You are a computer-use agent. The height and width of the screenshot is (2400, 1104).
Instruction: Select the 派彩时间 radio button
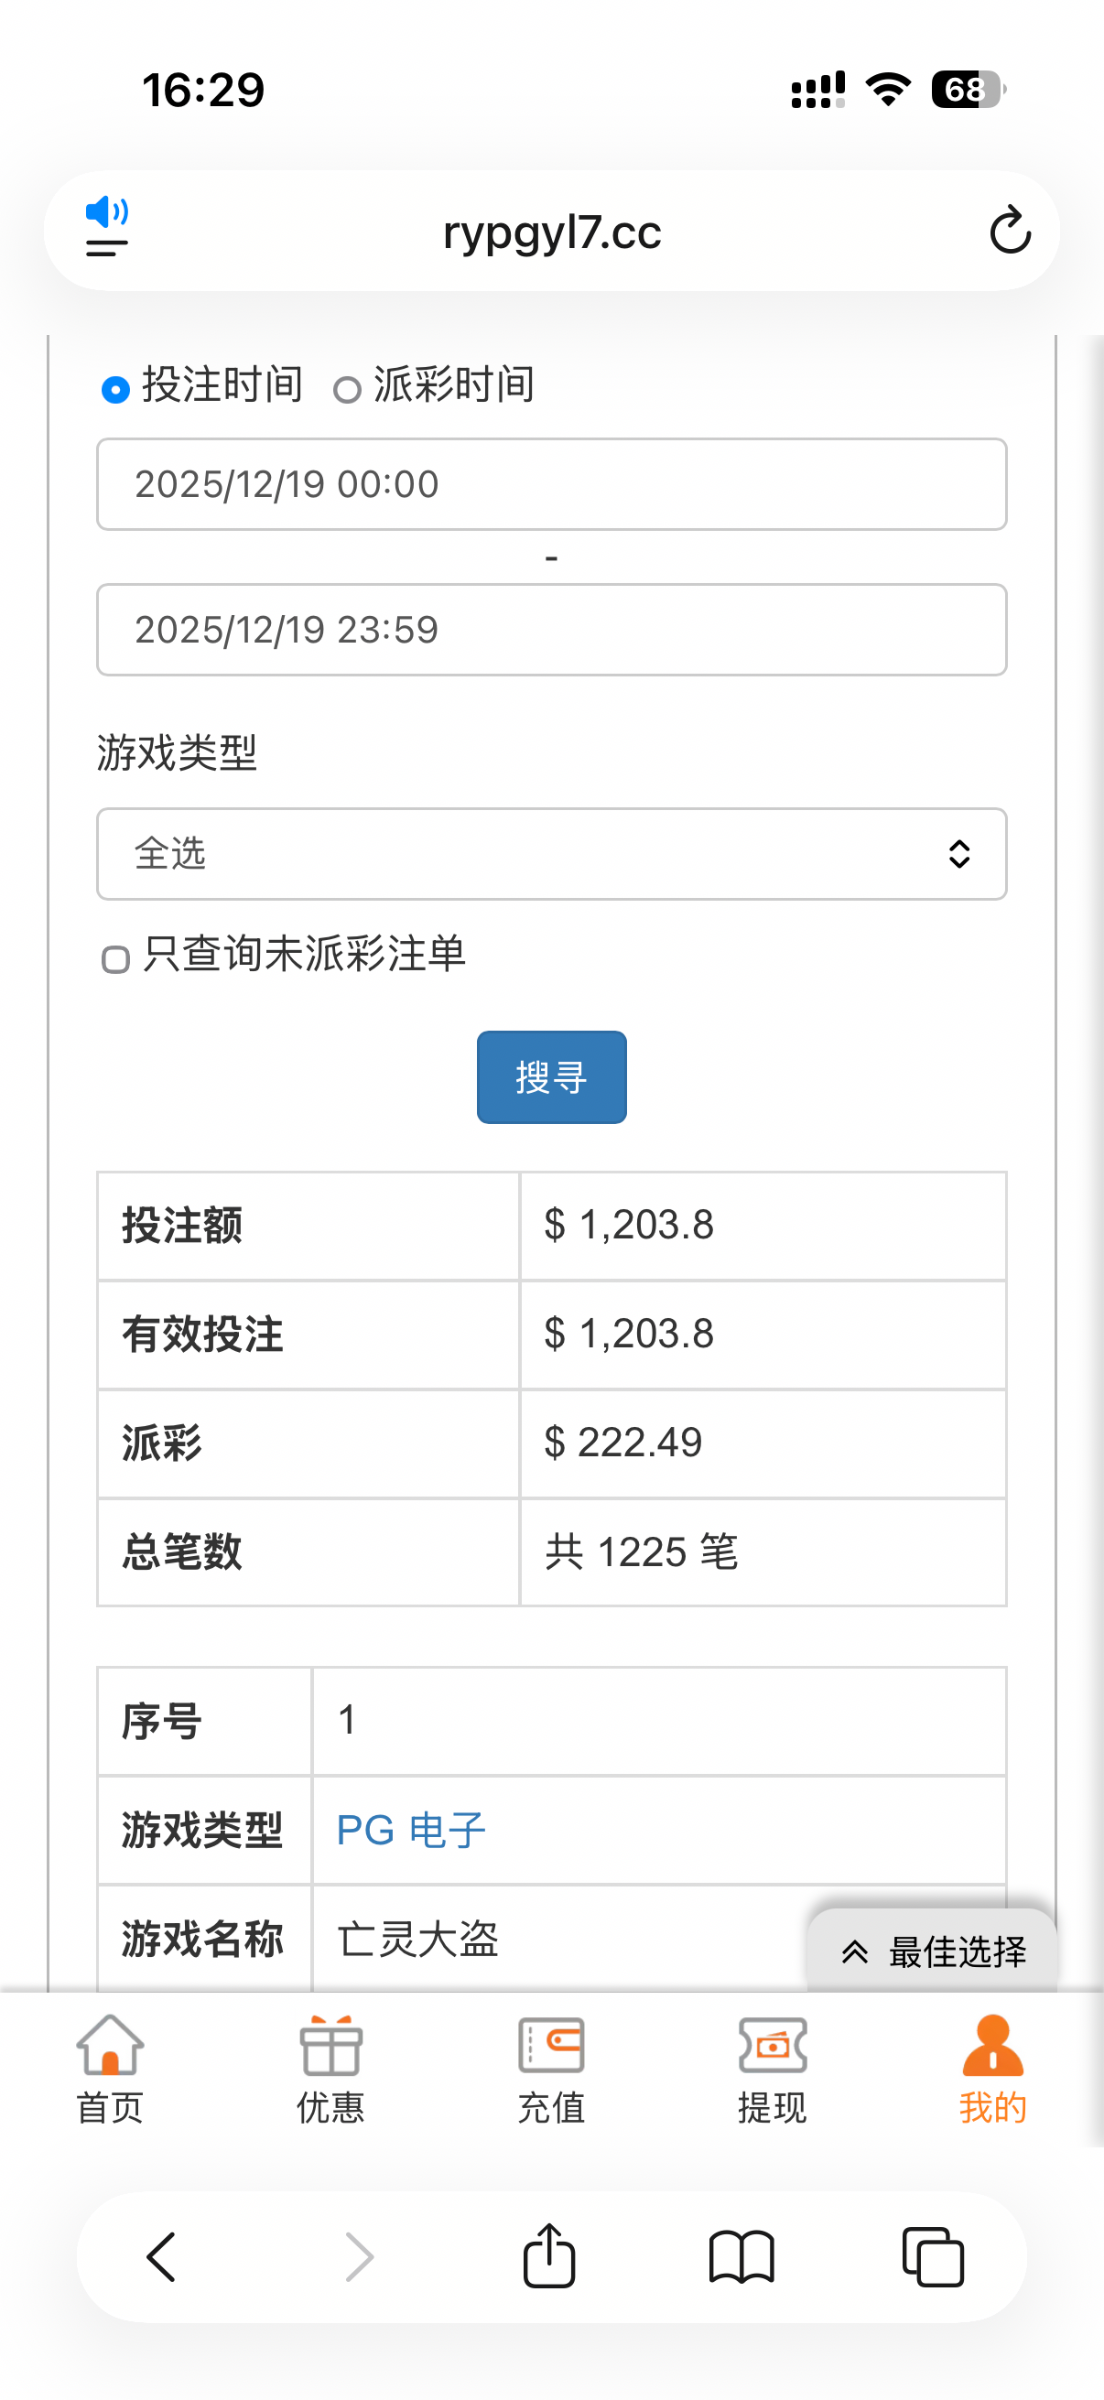(x=347, y=389)
